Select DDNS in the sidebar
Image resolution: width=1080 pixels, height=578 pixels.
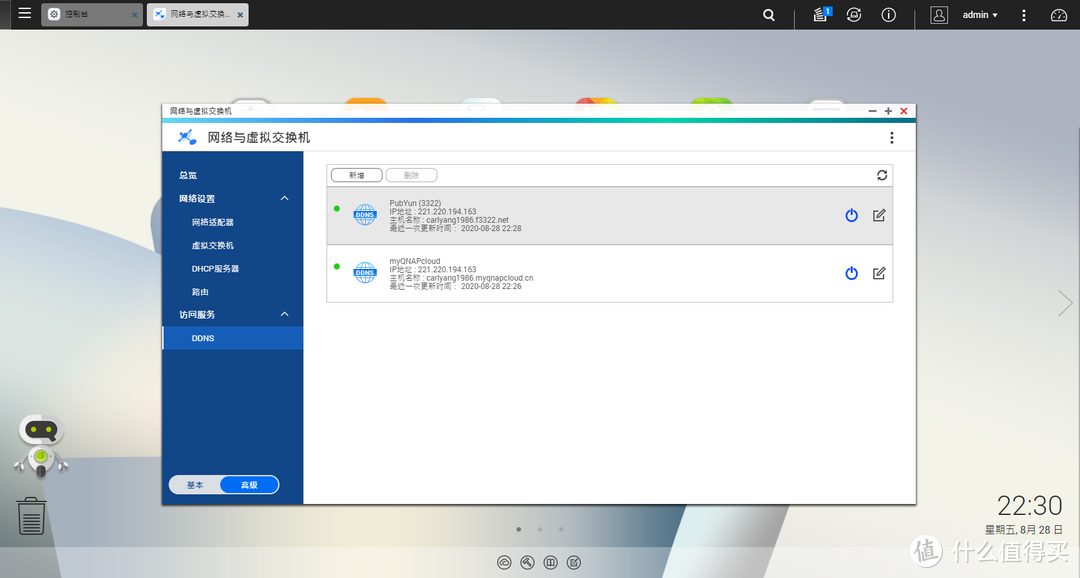point(232,338)
